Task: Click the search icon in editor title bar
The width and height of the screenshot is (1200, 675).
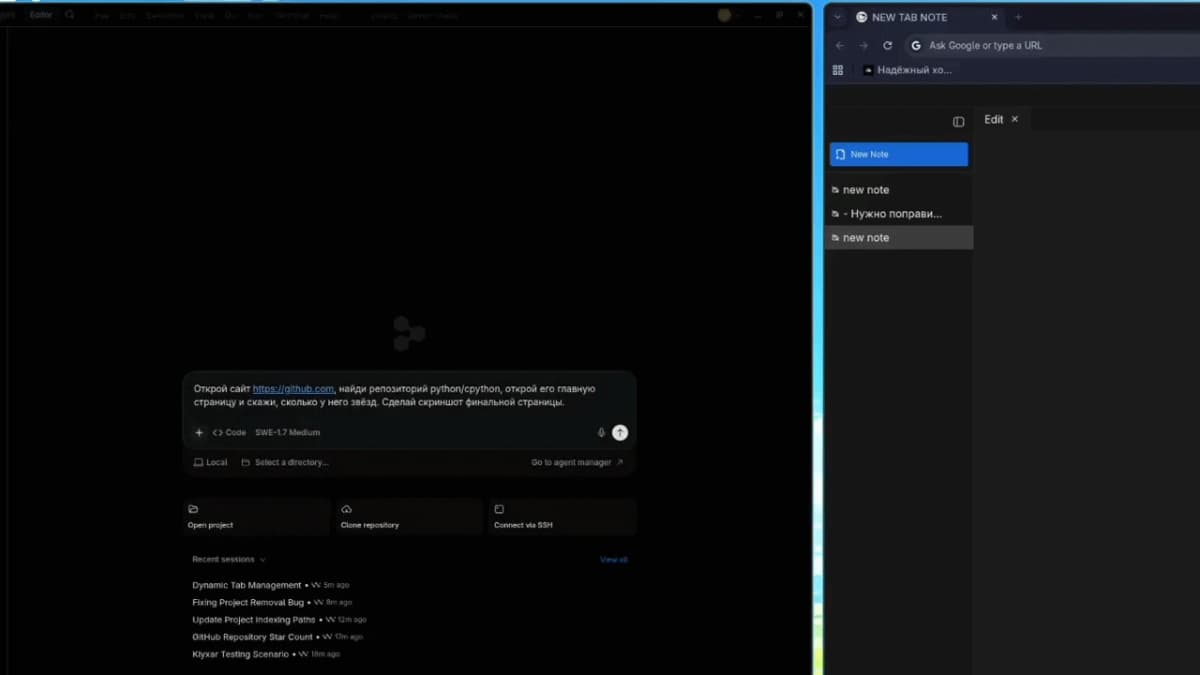Action: tap(70, 15)
